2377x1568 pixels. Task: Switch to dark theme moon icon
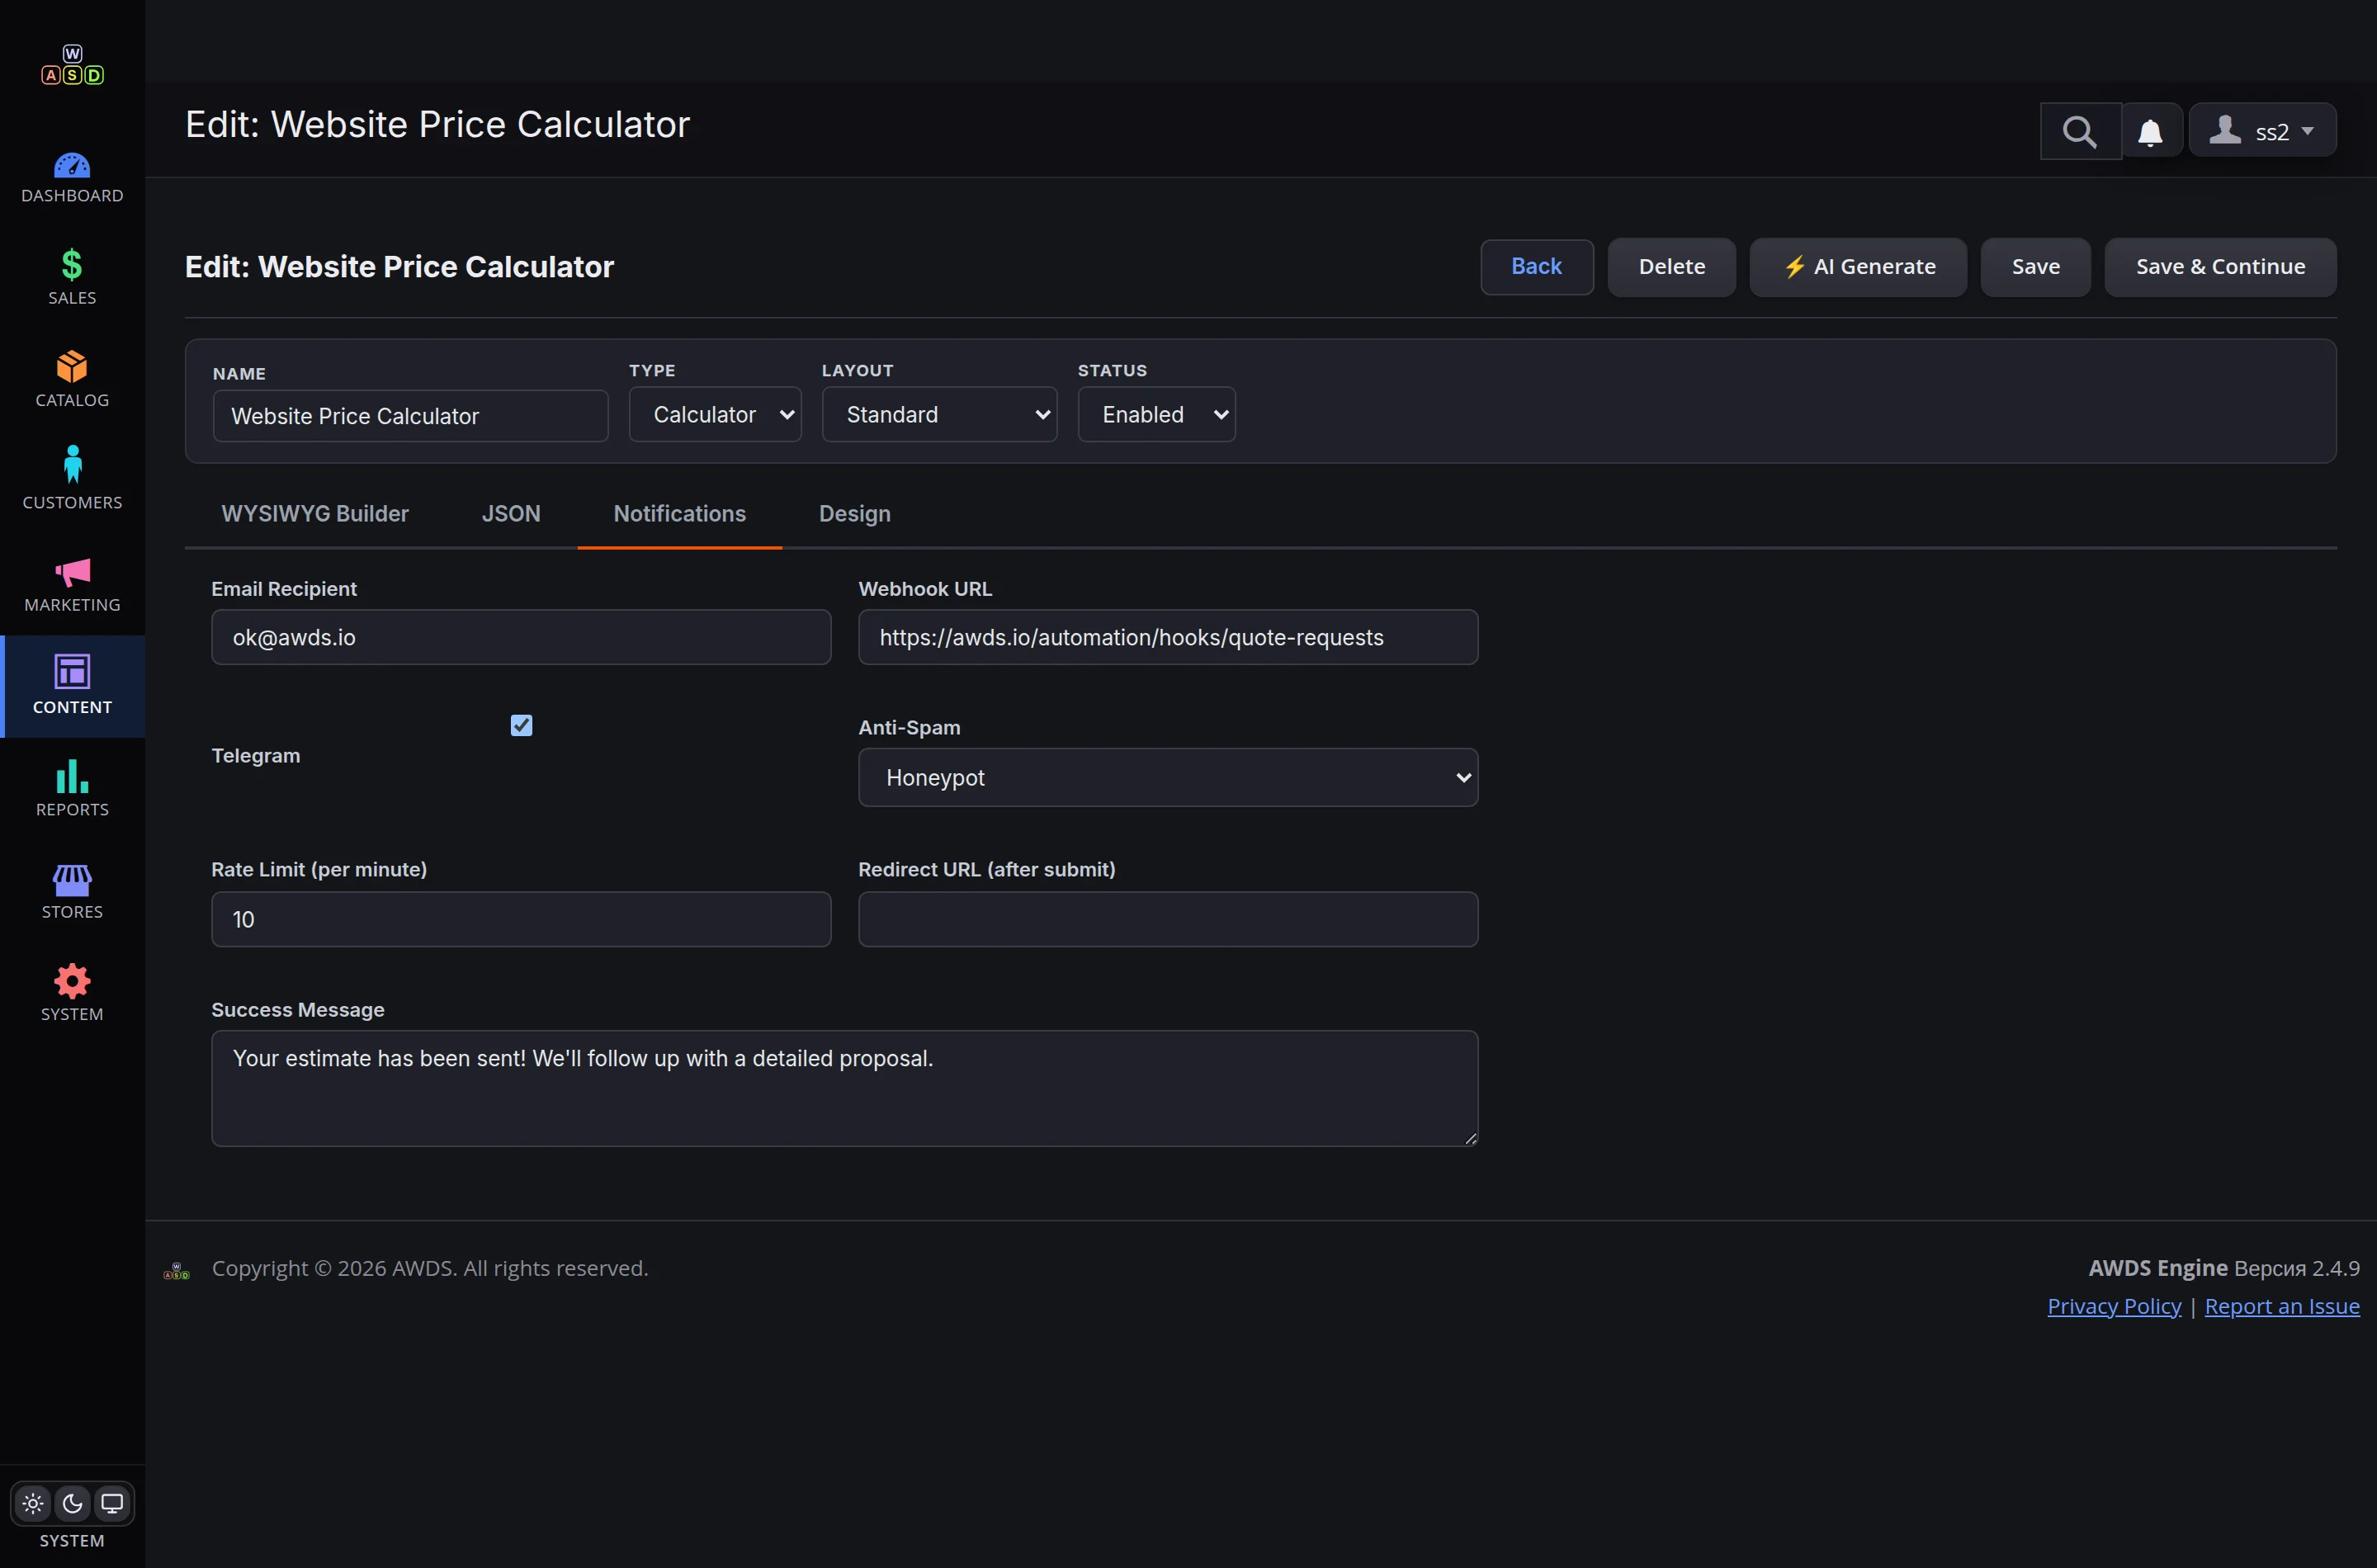[x=72, y=1503]
